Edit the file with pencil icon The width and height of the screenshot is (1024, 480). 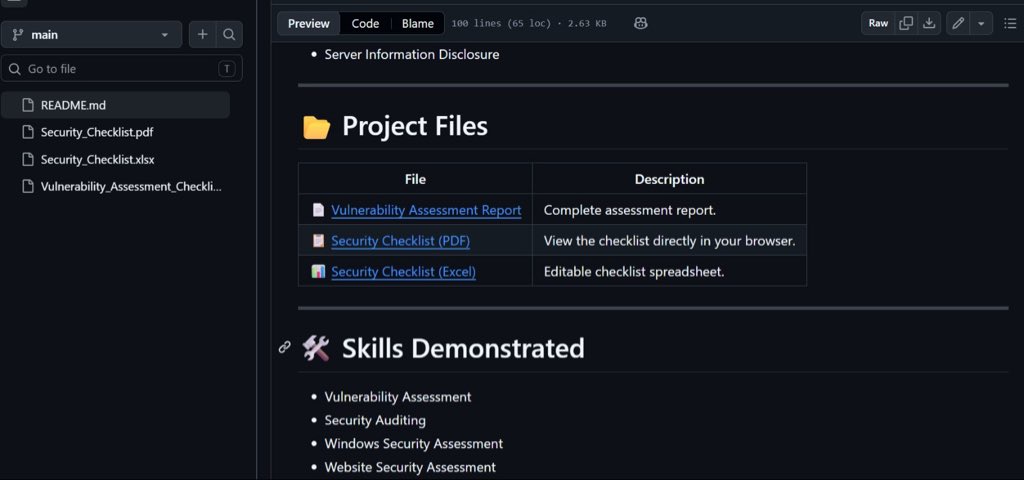click(x=958, y=24)
